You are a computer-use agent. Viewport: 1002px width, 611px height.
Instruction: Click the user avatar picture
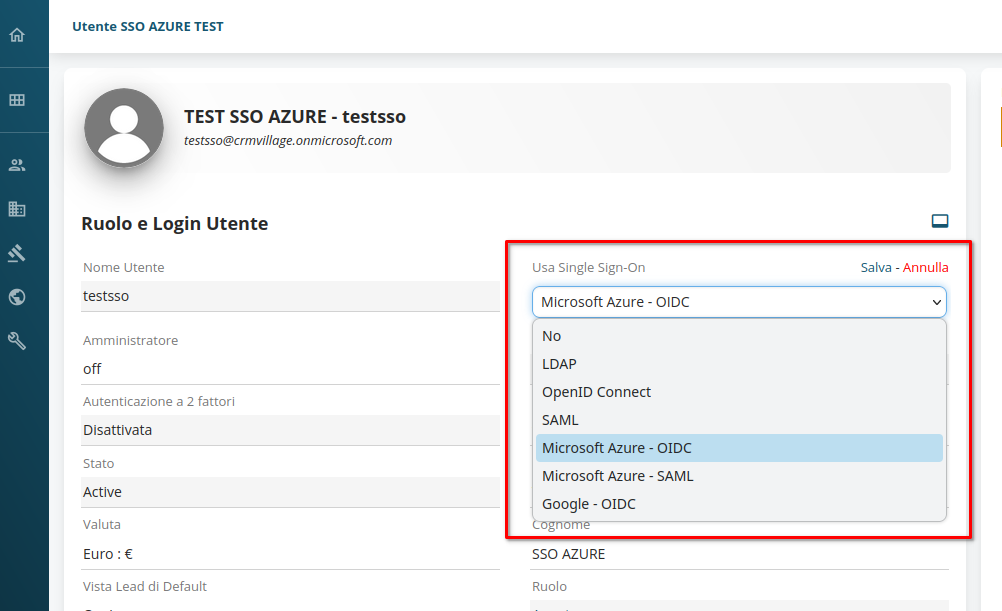(124, 128)
